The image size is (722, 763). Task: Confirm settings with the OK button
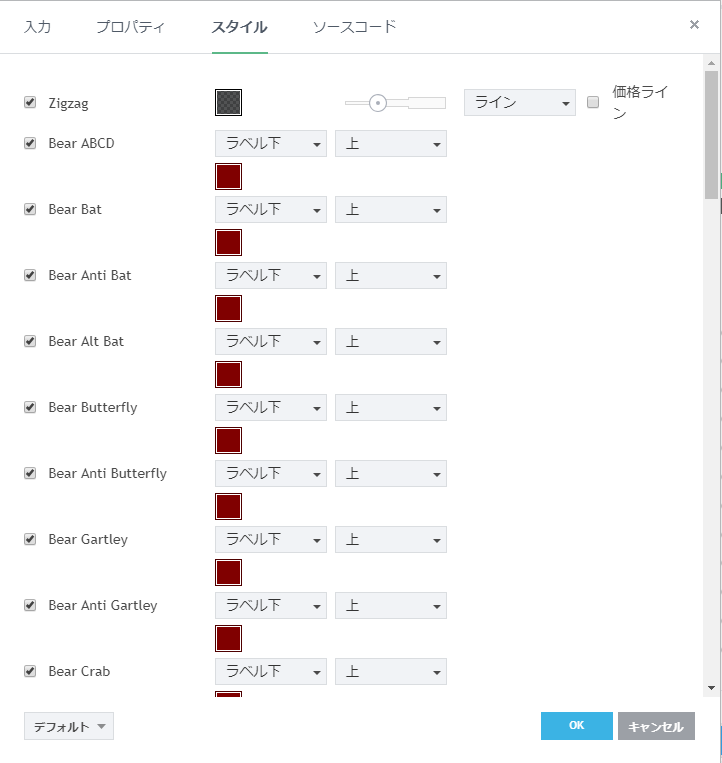point(576,726)
